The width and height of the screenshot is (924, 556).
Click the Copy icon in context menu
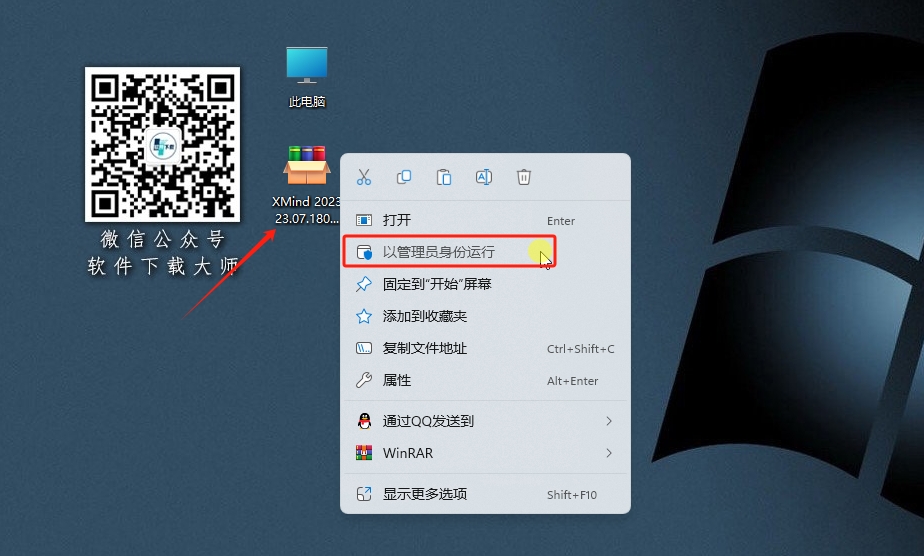[404, 177]
